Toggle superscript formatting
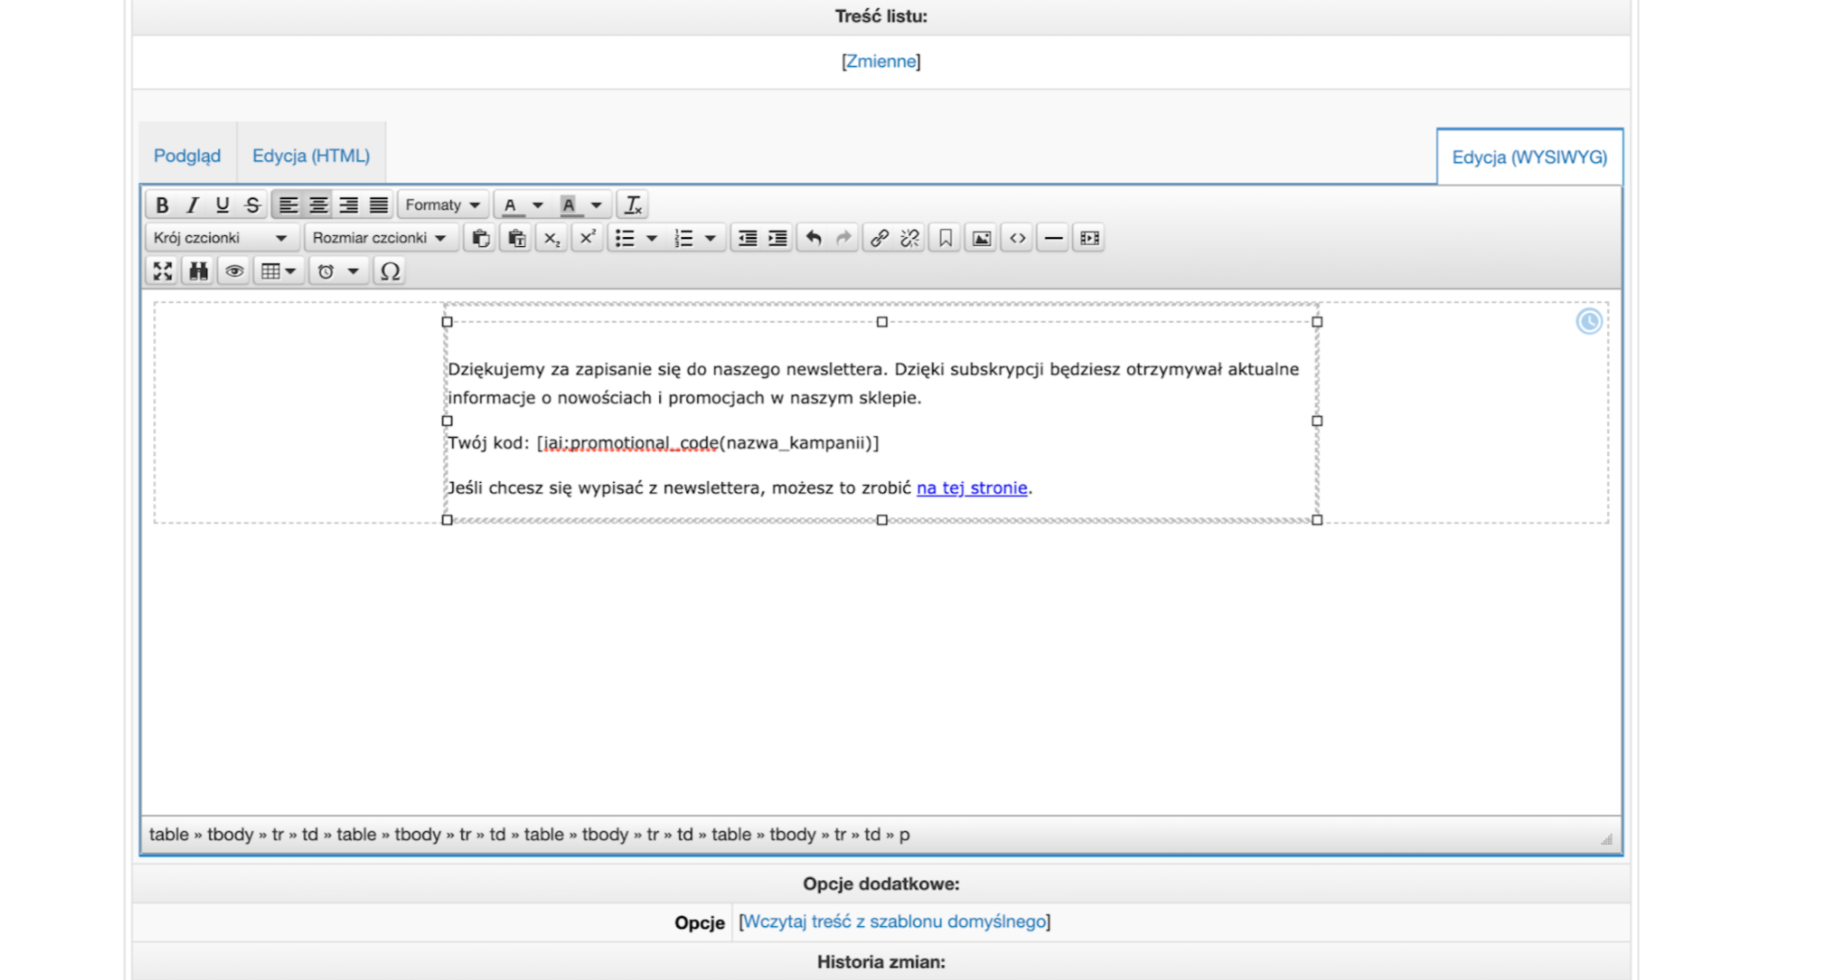The image size is (1821, 980). click(588, 238)
